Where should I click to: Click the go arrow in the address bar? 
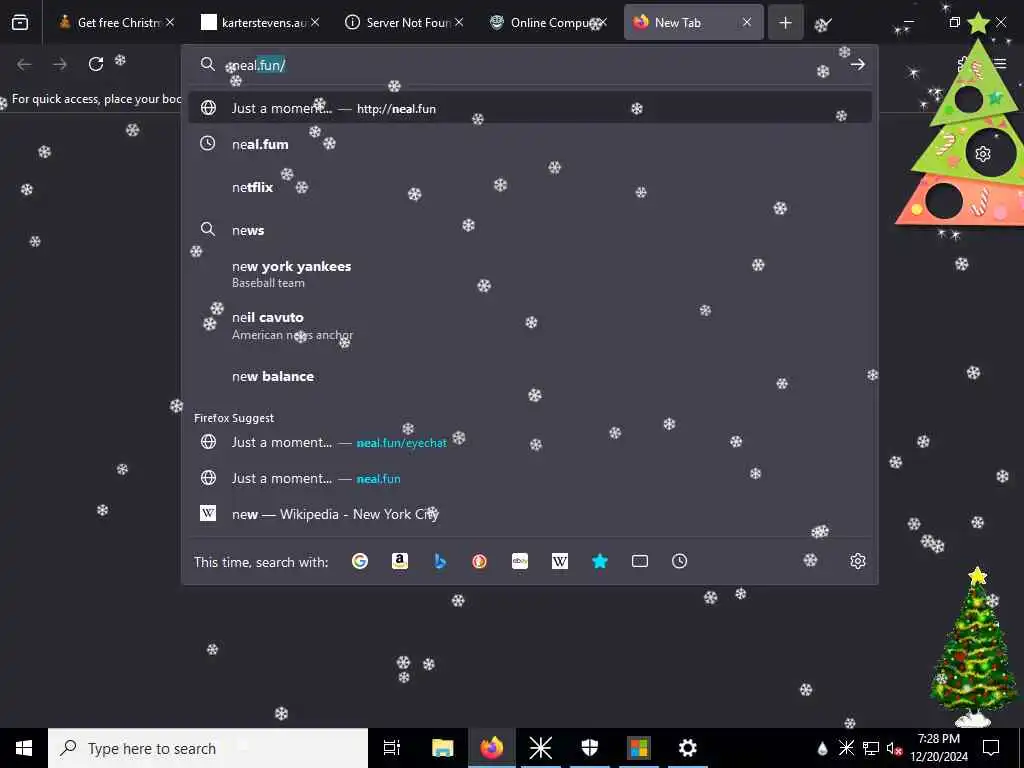coord(857,64)
